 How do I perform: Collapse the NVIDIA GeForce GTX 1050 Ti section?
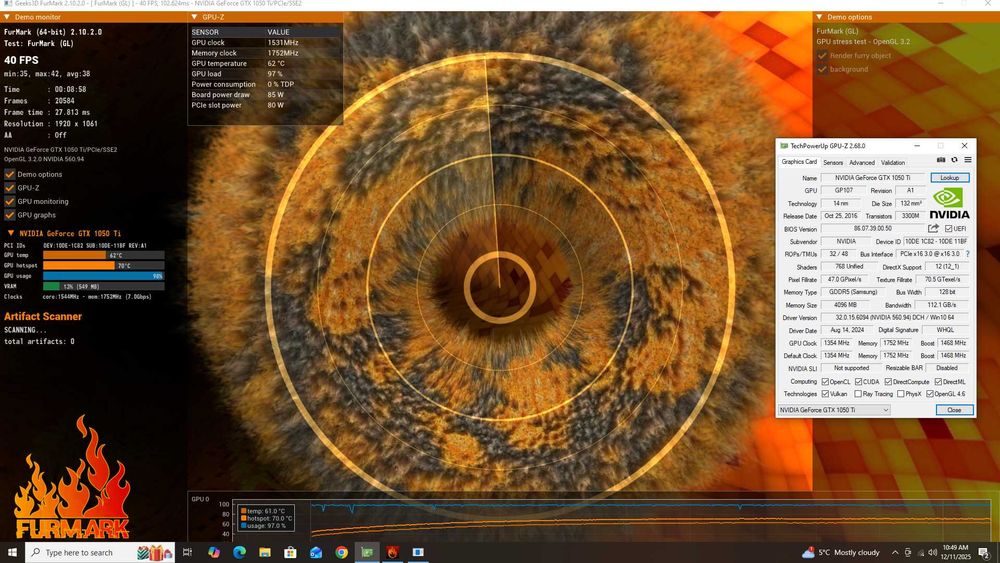[11, 233]
